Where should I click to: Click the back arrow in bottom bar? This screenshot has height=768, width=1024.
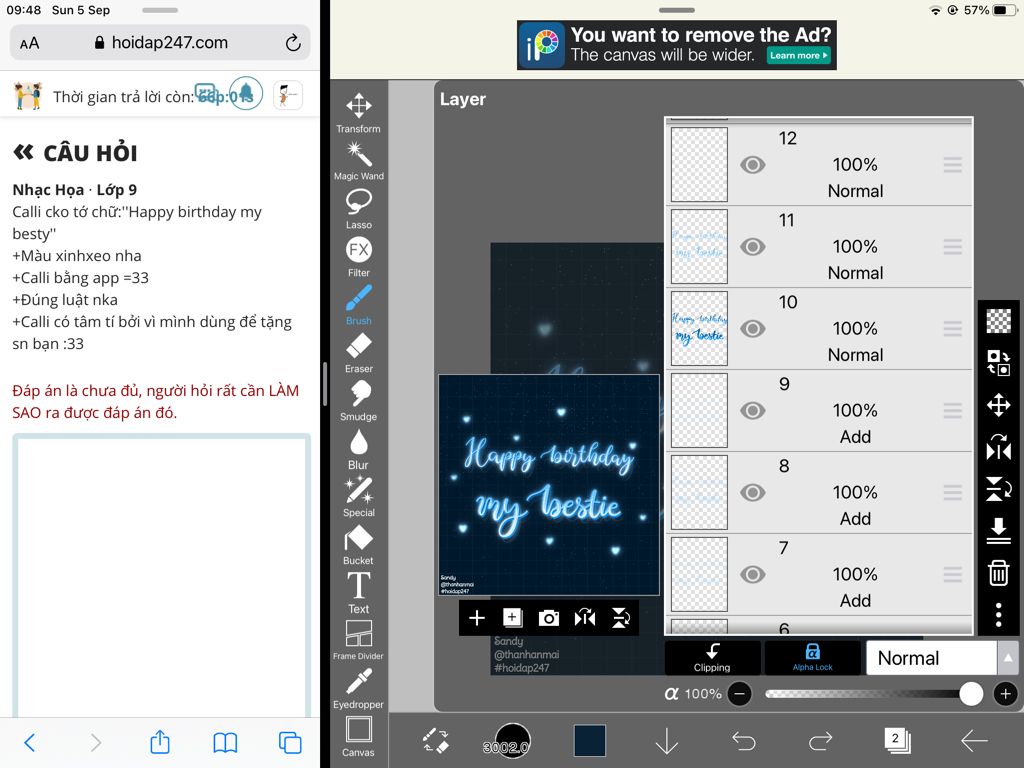pos(974,741)
